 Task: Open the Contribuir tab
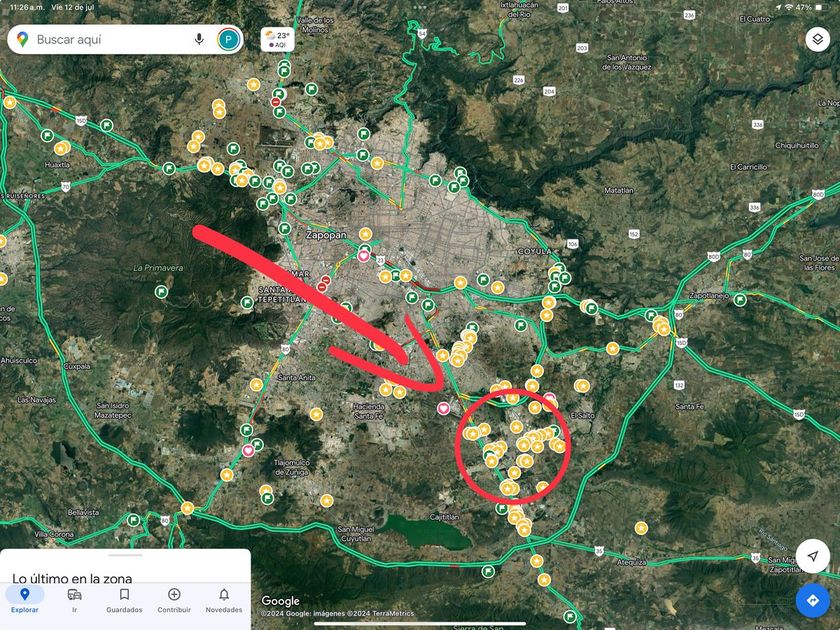174,601
